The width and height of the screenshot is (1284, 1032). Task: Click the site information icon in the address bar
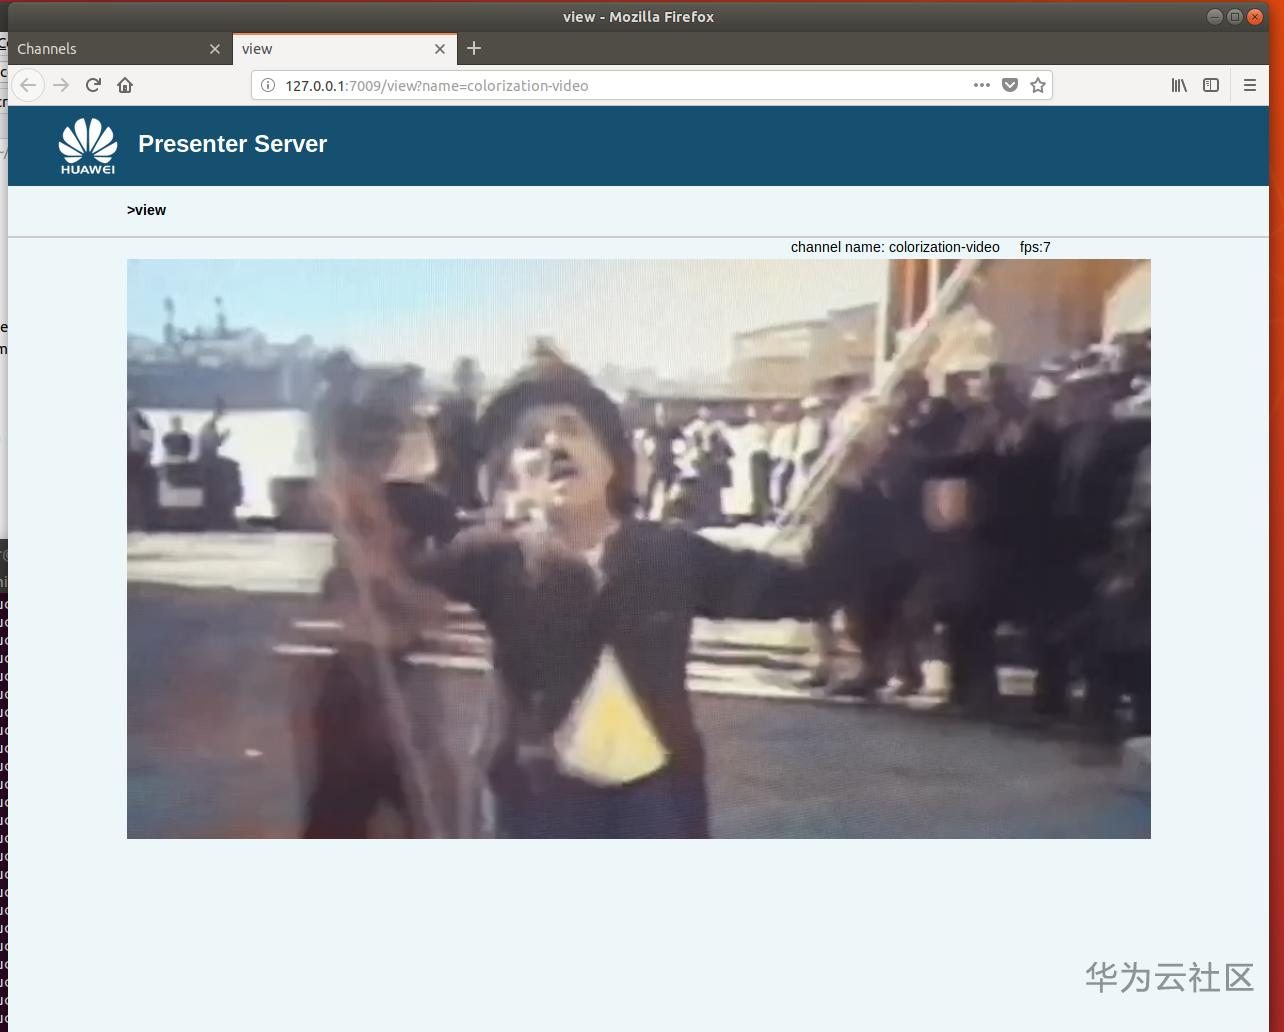267,85
